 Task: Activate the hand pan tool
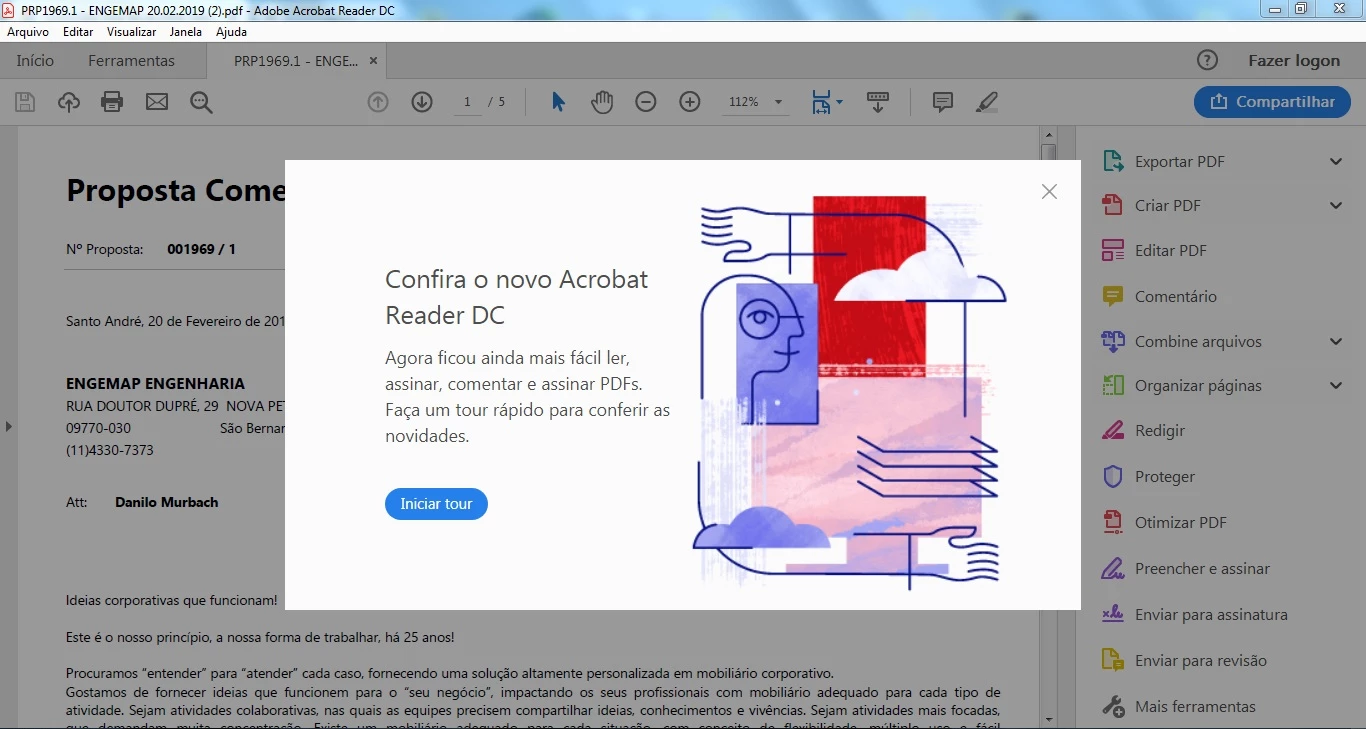click(602, 102)
